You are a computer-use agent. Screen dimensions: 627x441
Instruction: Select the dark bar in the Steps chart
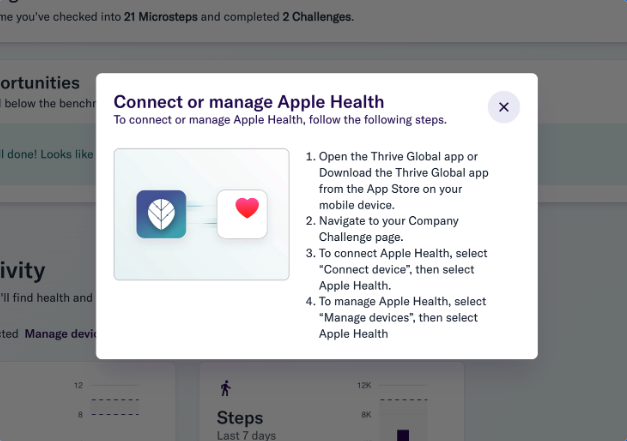403,435
